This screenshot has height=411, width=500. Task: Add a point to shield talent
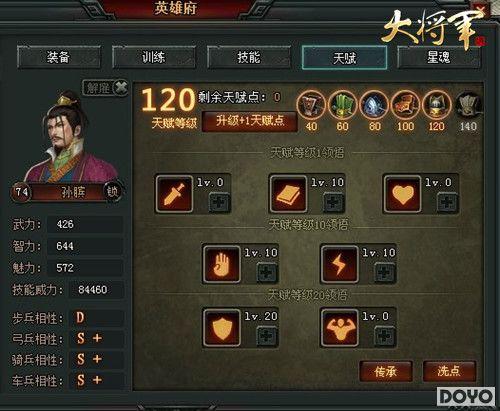pos(267,336)
